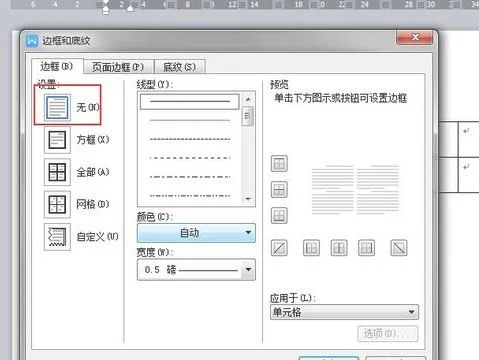Click the WPS icon in dialog title bar
The width and height of the screenshot is (479, 360).
(x=32, y=41)
